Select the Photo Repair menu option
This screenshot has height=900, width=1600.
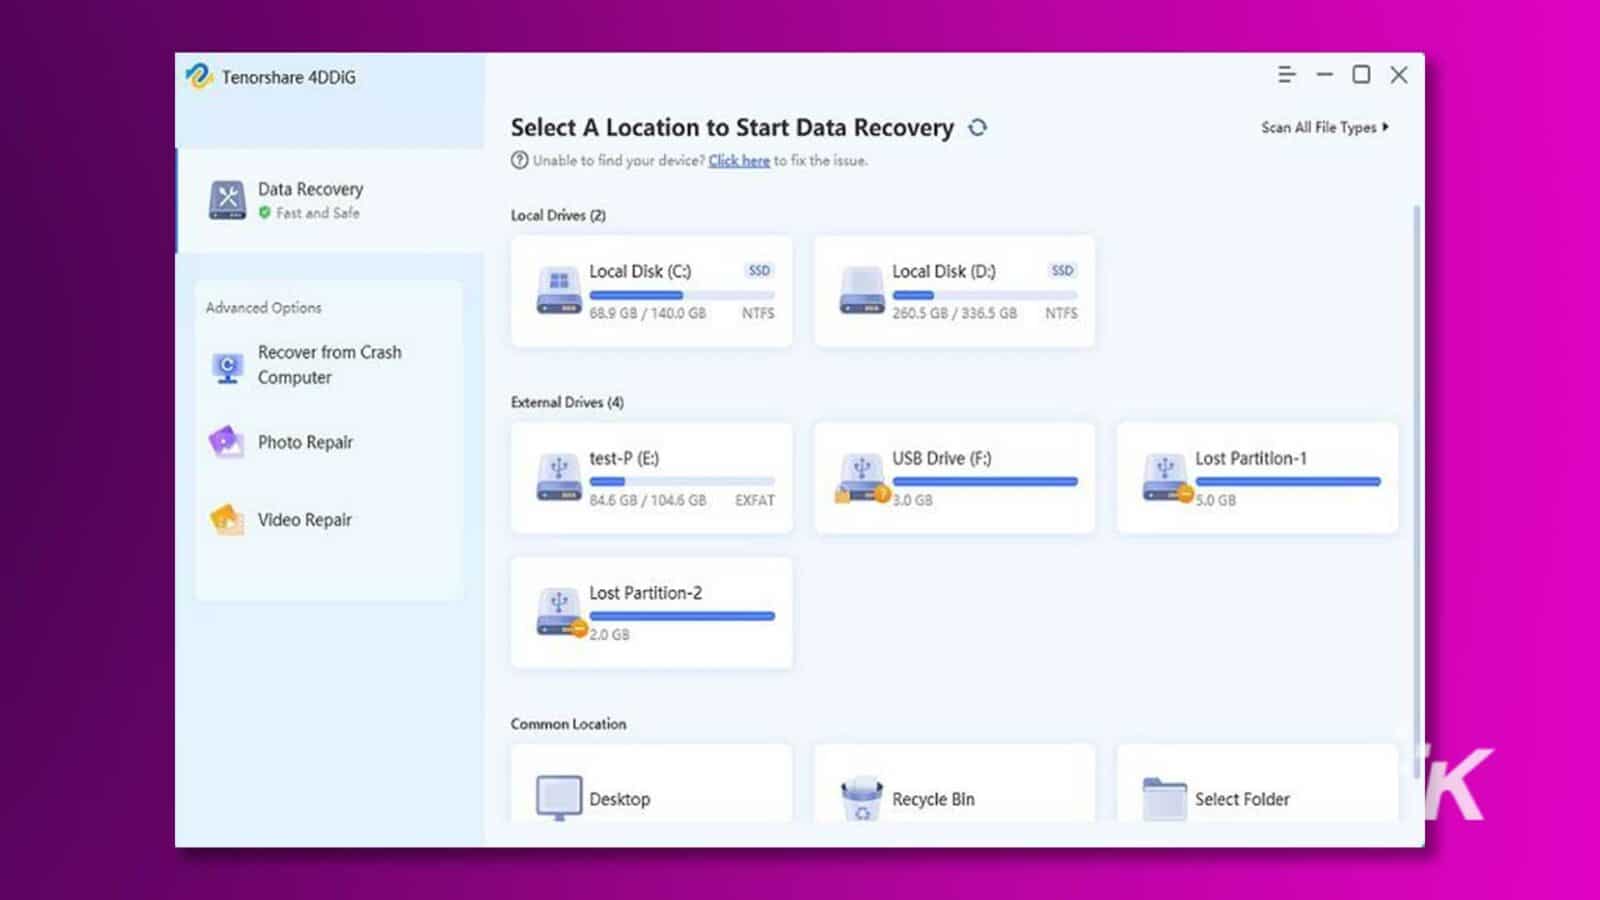click(x=305, y=442)
